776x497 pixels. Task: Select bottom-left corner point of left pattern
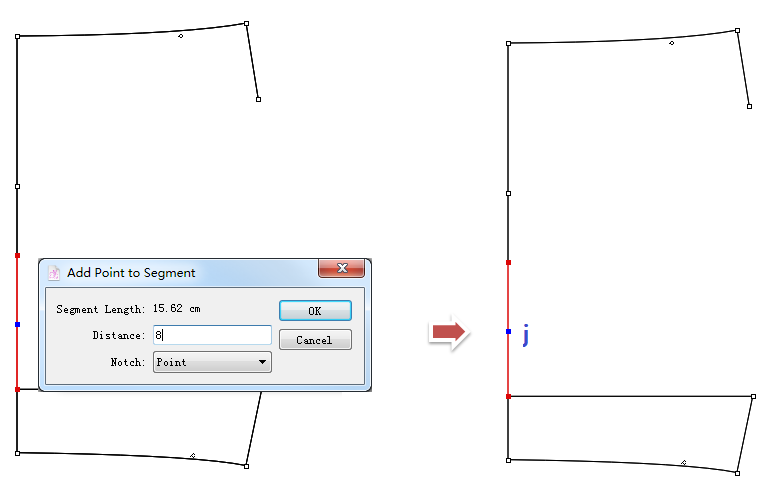coord(18,453)
